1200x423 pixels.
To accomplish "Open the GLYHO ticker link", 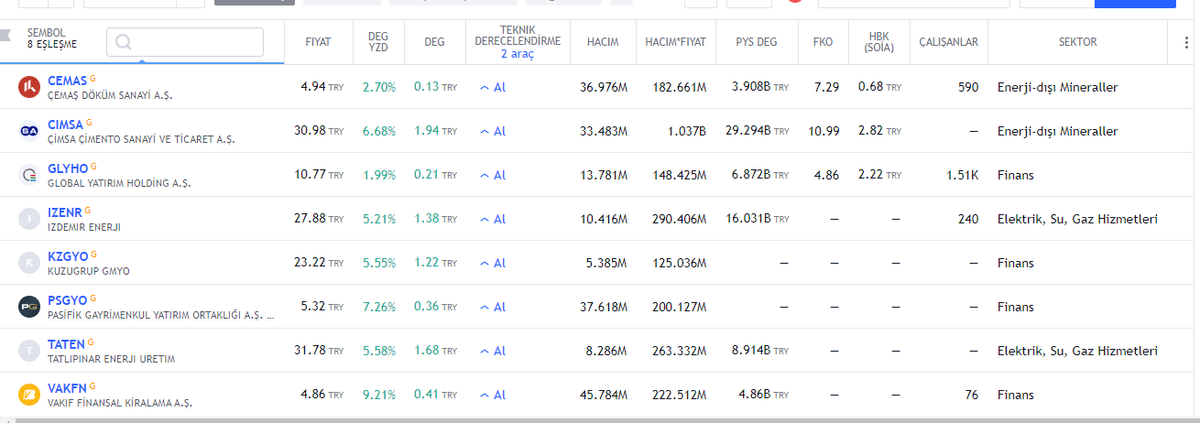I will point(68,168).
